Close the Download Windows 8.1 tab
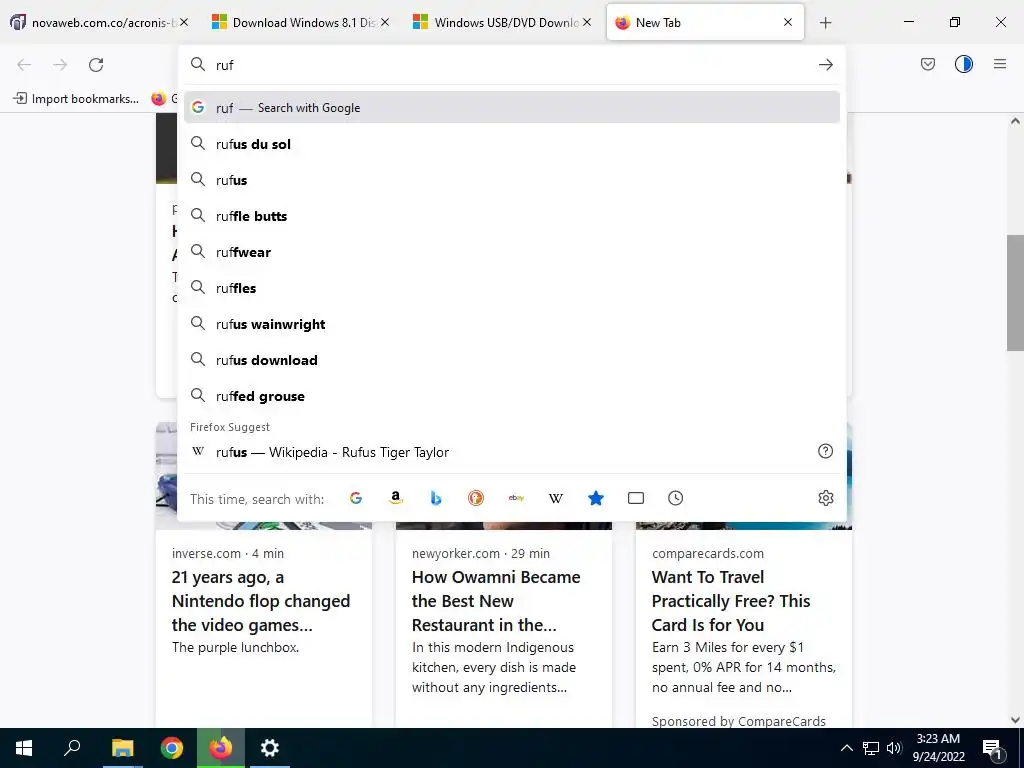Screen dimensions: 1024x768 [x=385, y=22]
